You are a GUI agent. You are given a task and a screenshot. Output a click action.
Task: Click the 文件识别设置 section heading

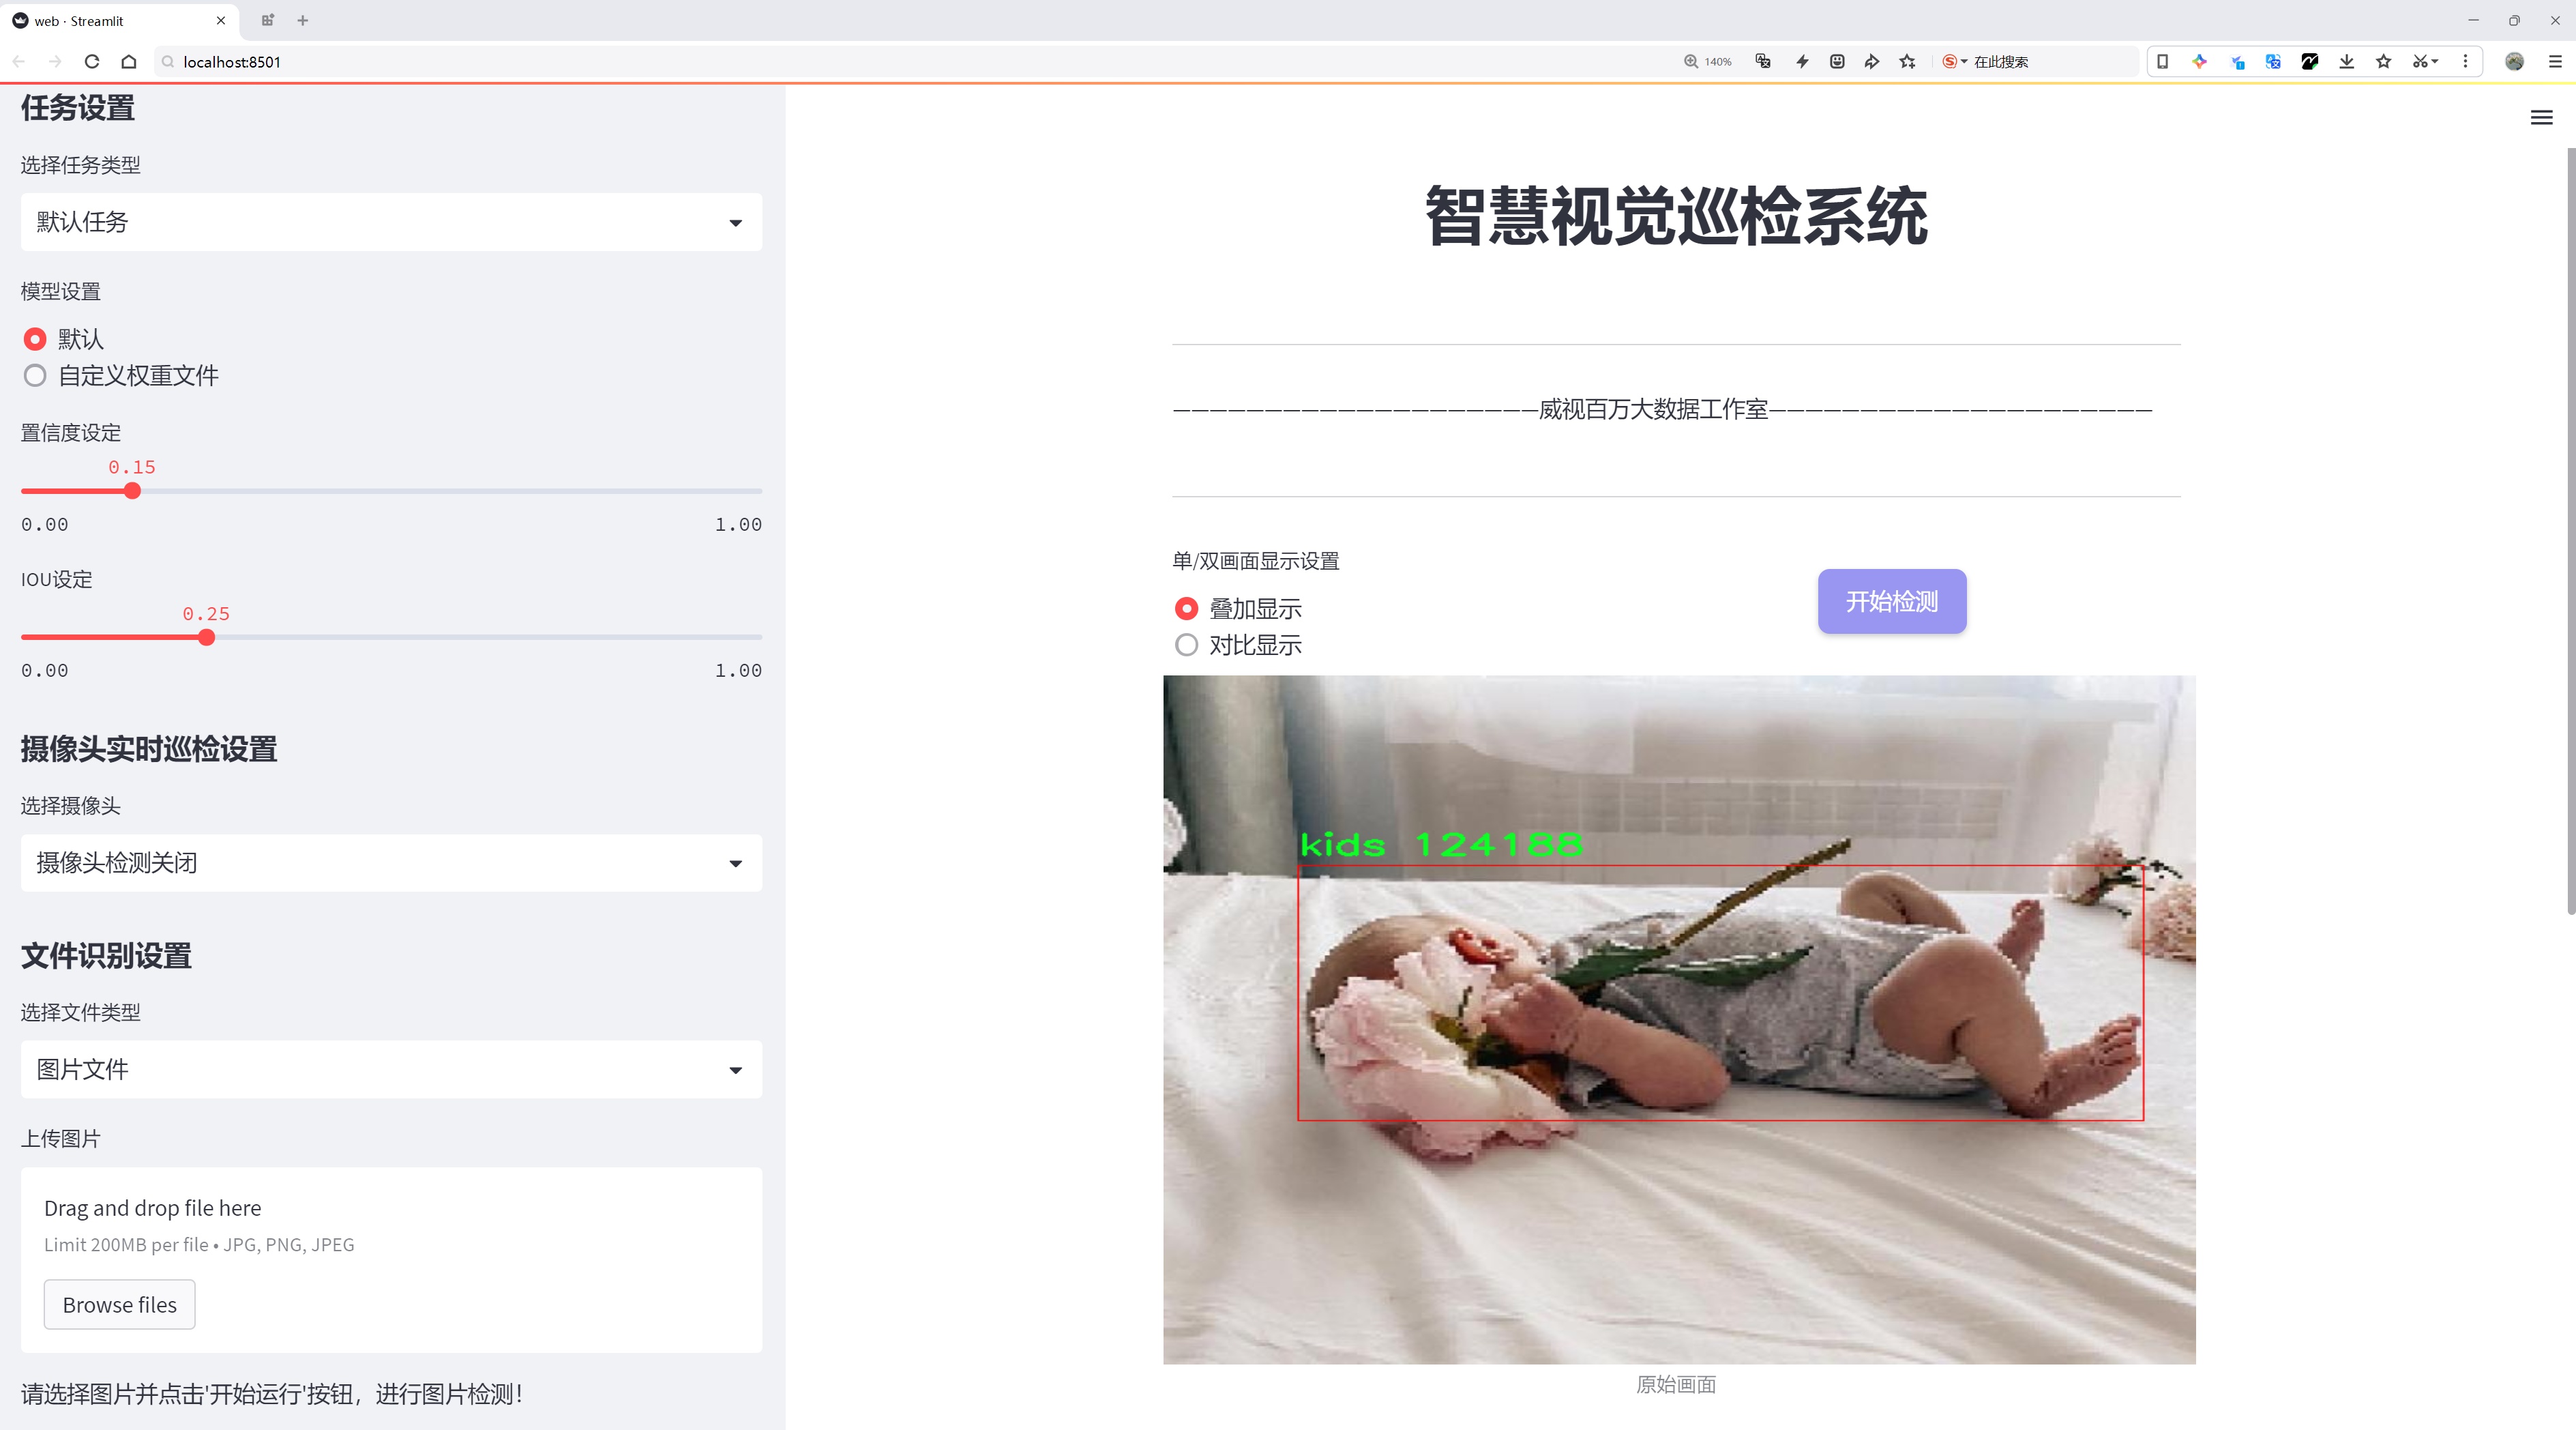[106, 956]
